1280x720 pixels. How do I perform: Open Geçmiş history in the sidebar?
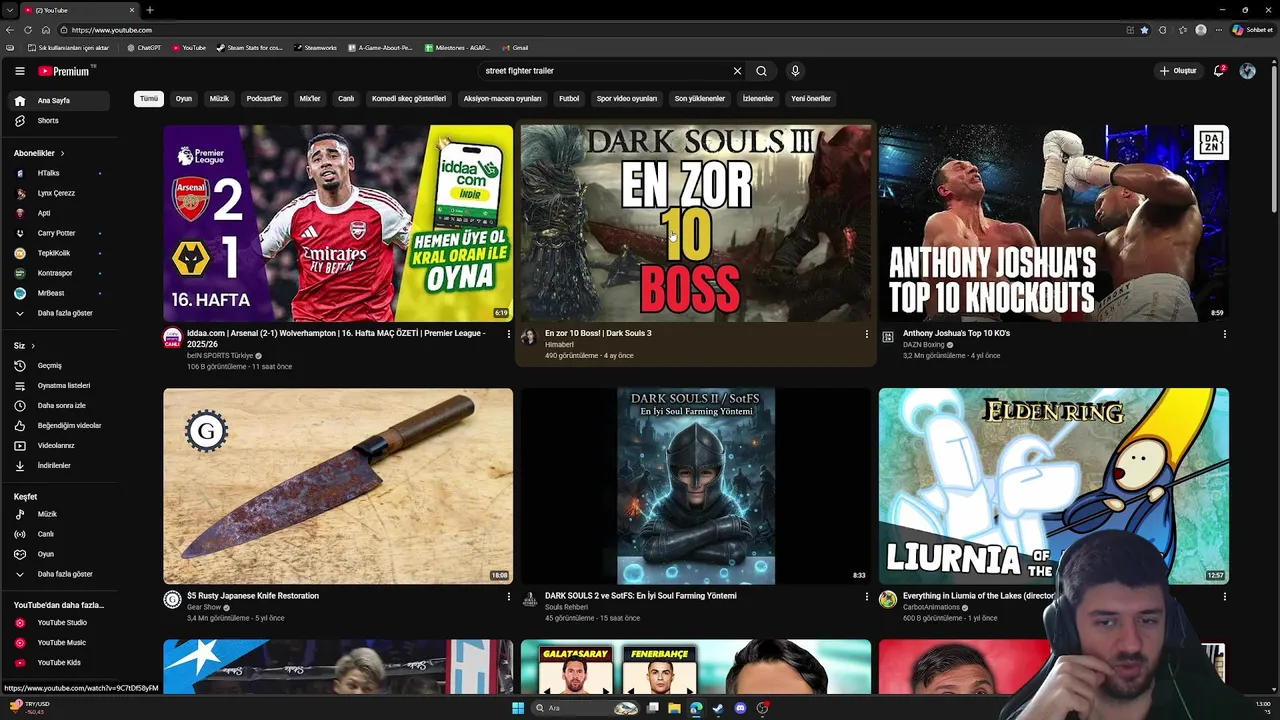click(x=60, y=366)
